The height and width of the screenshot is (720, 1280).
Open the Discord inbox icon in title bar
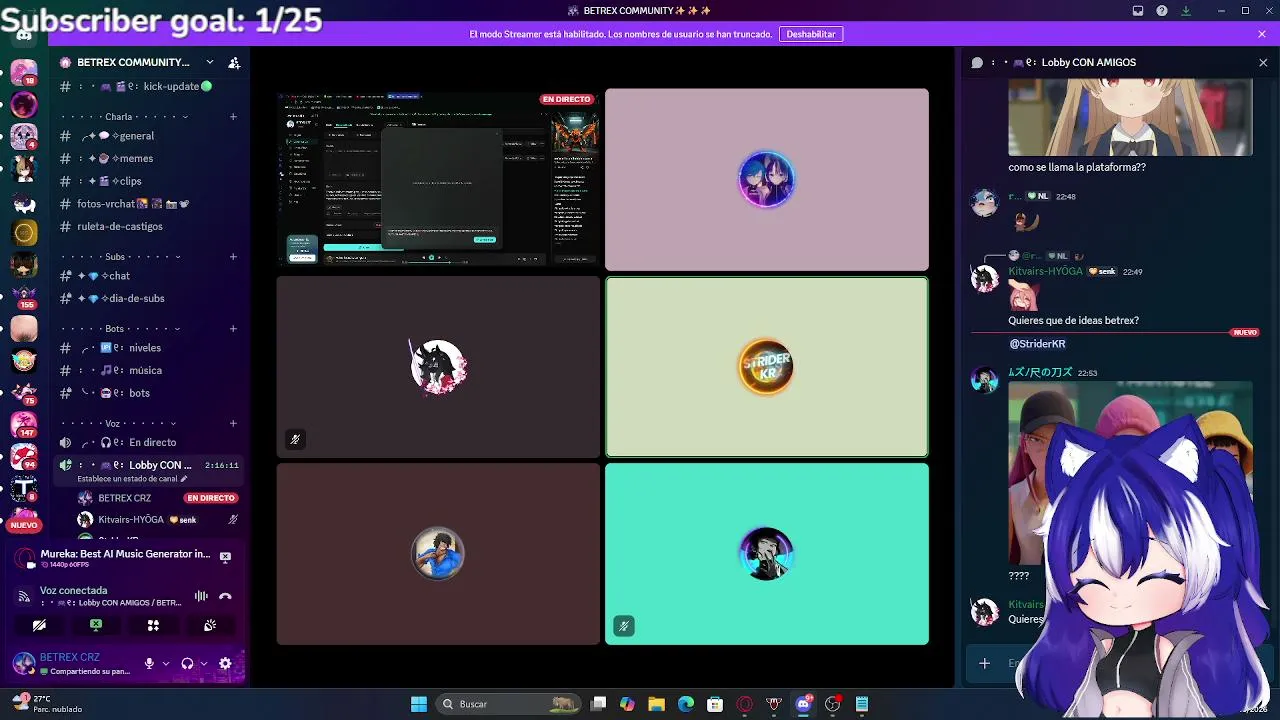(x=1138, y=11)
